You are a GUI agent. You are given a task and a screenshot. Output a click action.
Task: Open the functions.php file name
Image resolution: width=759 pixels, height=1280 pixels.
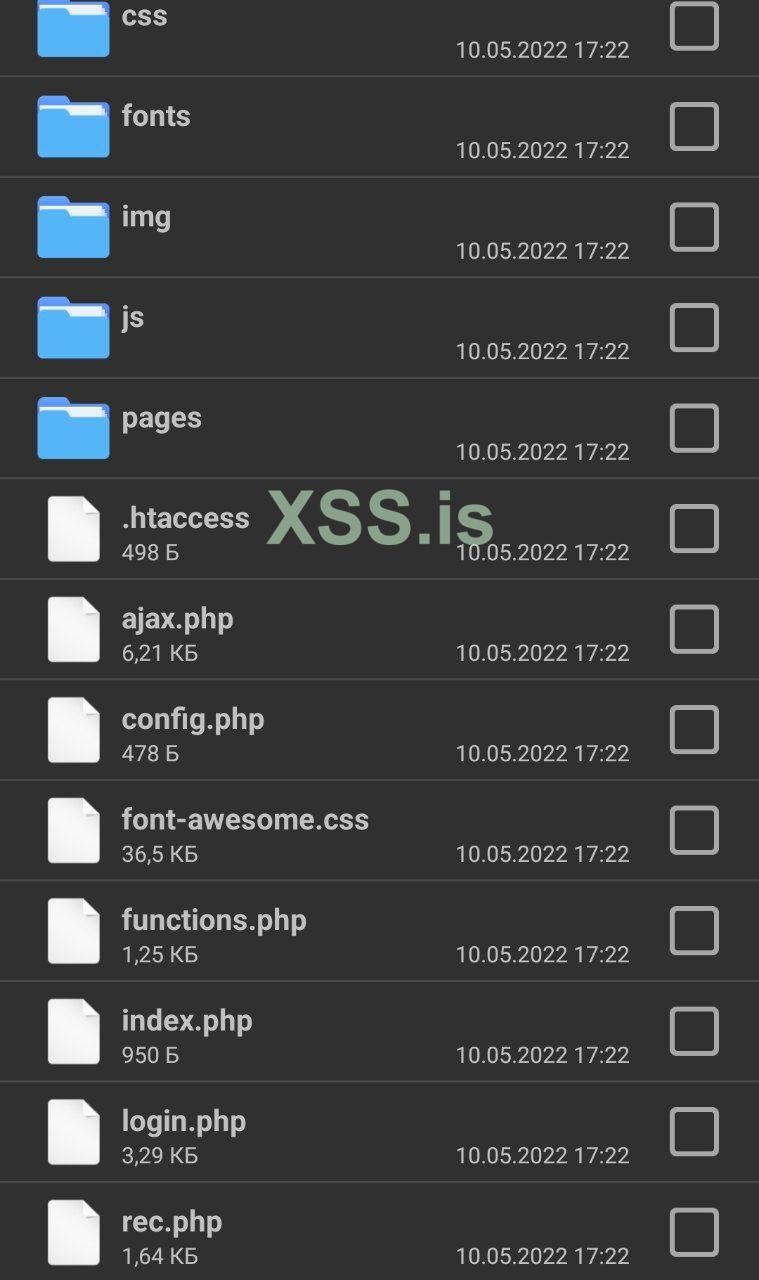tap(214, 920)
